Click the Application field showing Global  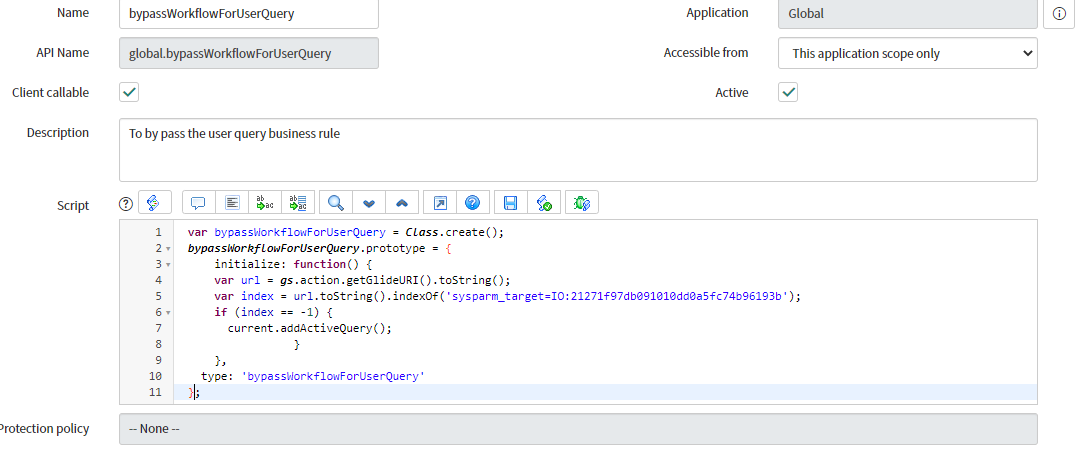[908, 13]
